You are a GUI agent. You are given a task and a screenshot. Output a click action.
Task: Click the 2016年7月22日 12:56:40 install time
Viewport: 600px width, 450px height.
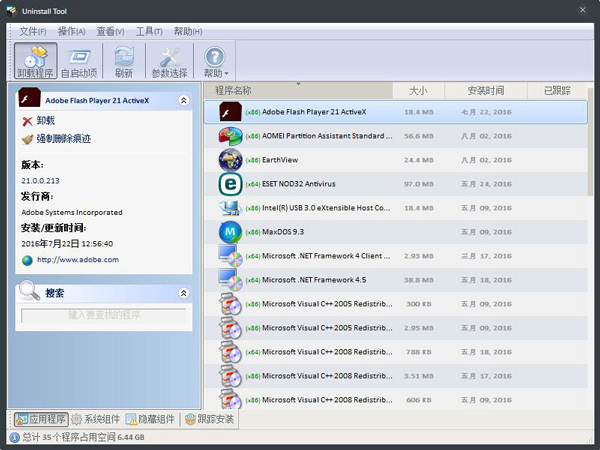(x=67, y=244)
